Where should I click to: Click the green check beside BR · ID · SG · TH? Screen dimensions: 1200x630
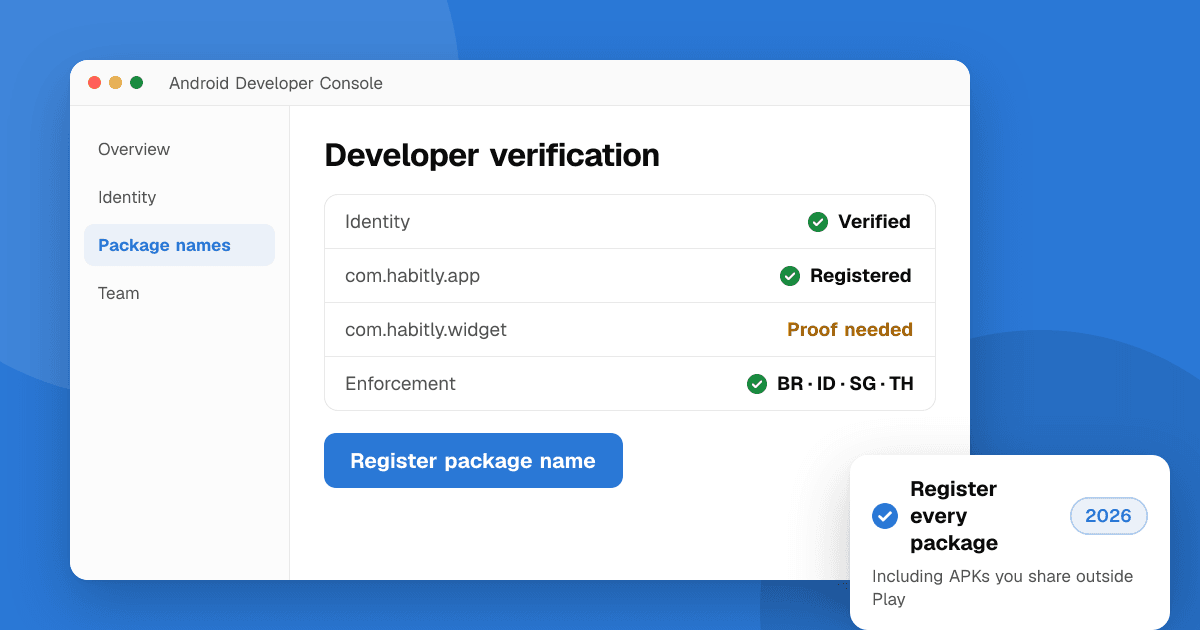757,384
